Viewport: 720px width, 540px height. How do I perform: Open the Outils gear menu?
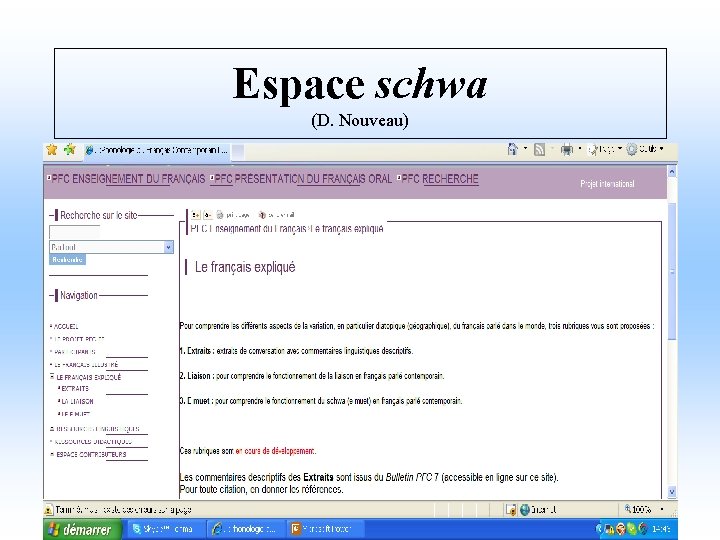[x=645, y=149]
